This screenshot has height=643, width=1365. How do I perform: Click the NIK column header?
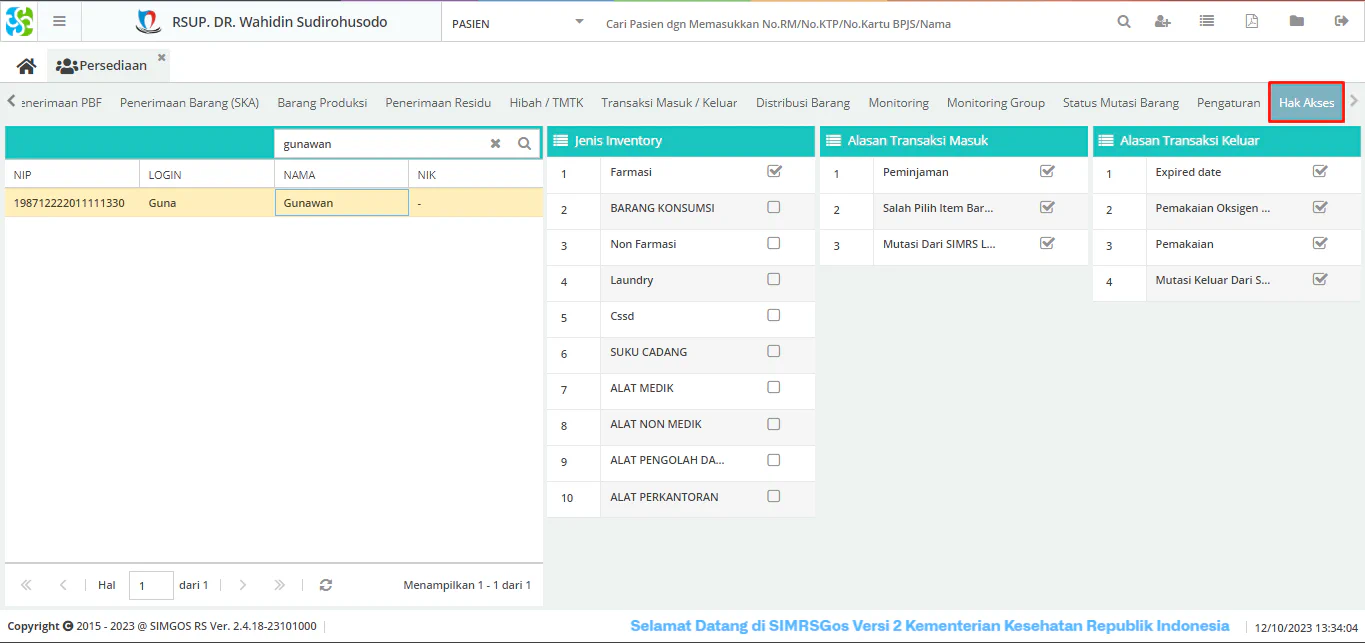(x=476, y=175)
